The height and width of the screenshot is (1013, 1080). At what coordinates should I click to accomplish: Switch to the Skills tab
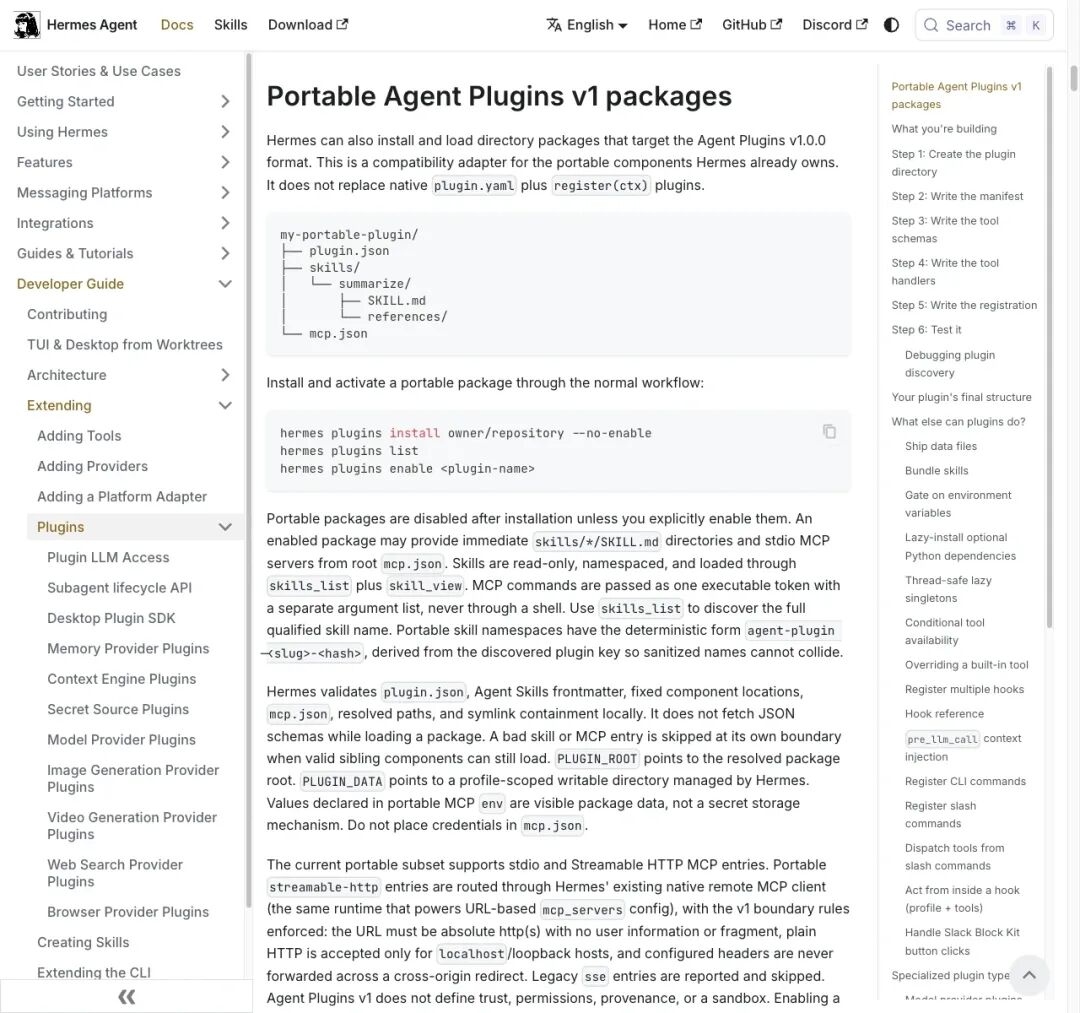point(230,25)
